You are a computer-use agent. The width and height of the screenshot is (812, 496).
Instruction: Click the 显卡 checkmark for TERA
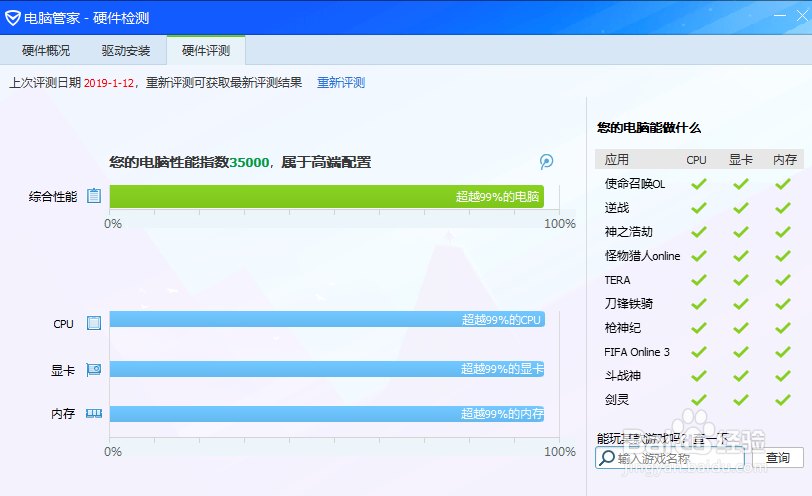coord(741,280)
